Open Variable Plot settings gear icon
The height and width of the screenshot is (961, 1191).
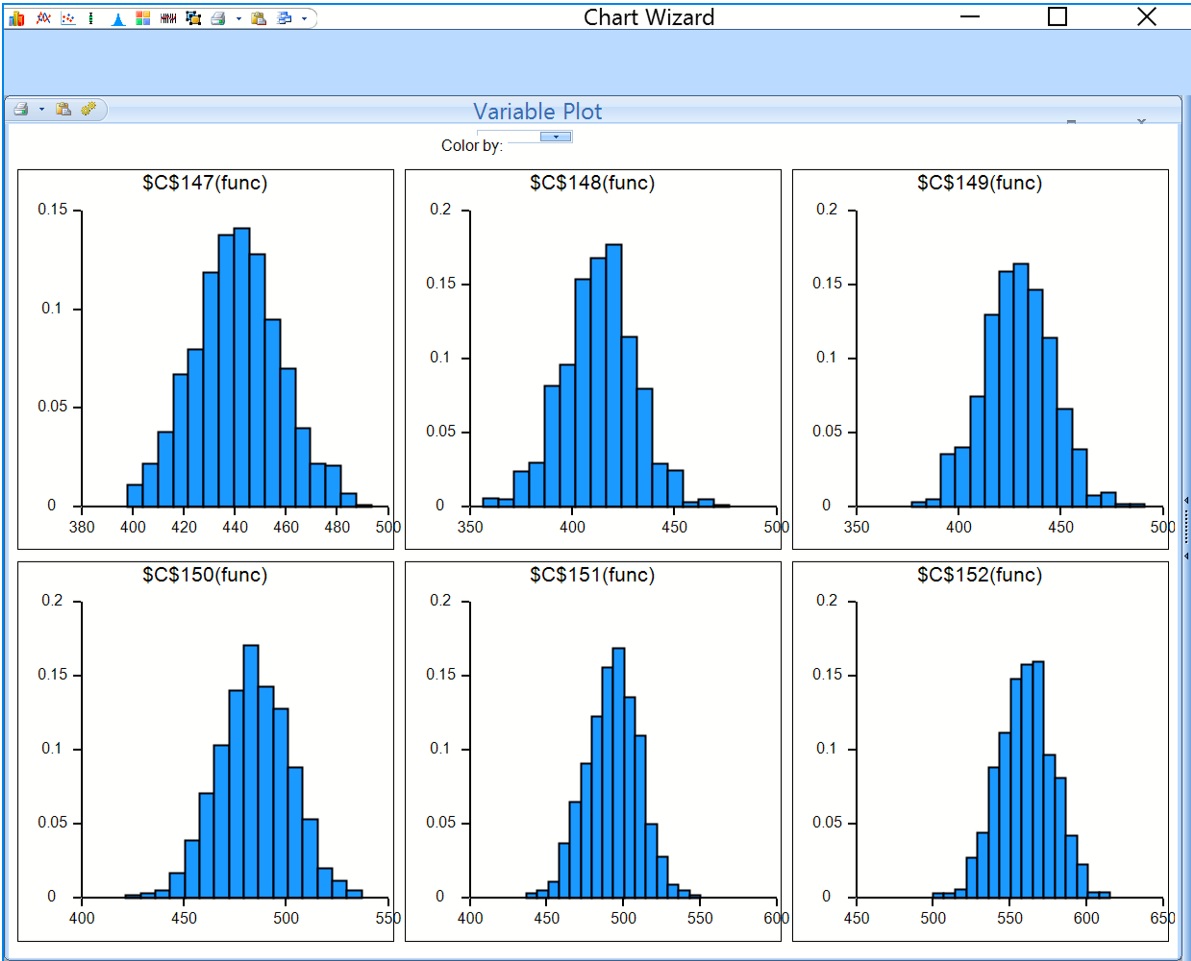(x=88, y=109)
